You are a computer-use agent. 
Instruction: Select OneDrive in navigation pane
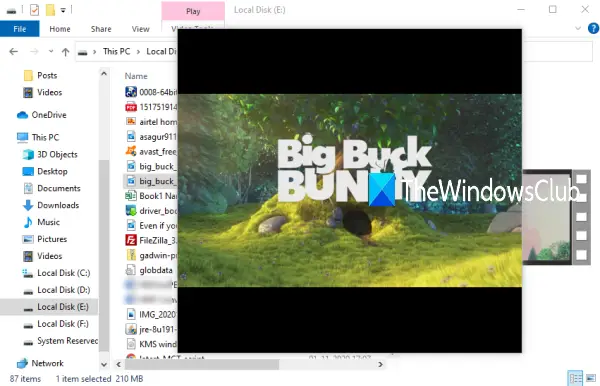[x=49, y=115]
